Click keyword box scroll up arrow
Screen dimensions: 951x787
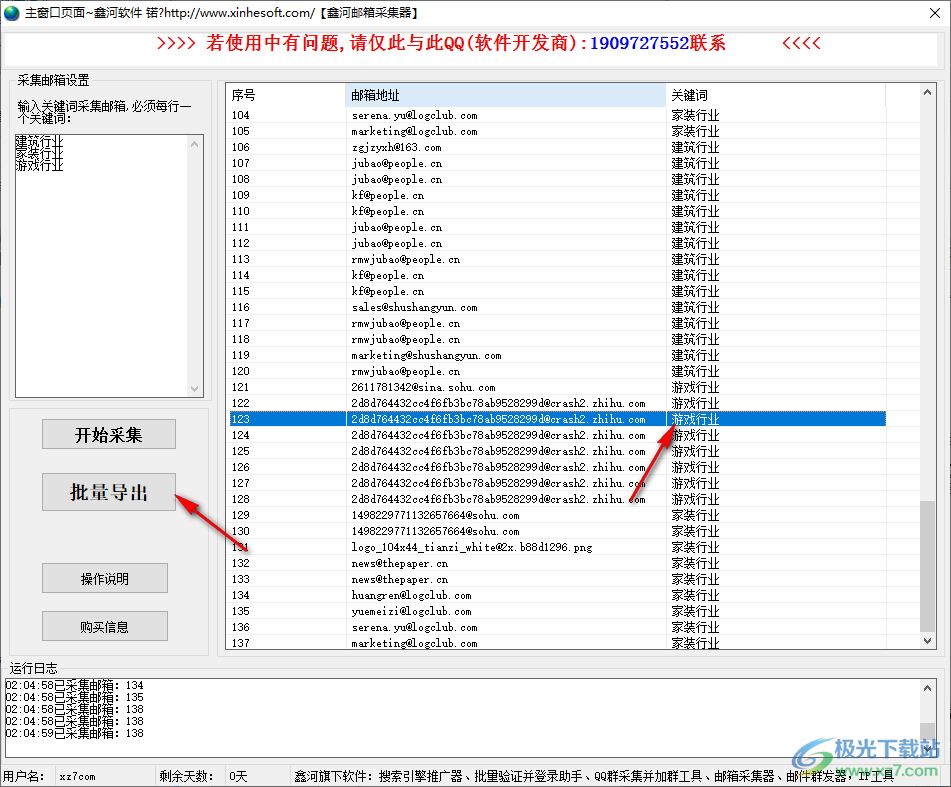point(195,144)
